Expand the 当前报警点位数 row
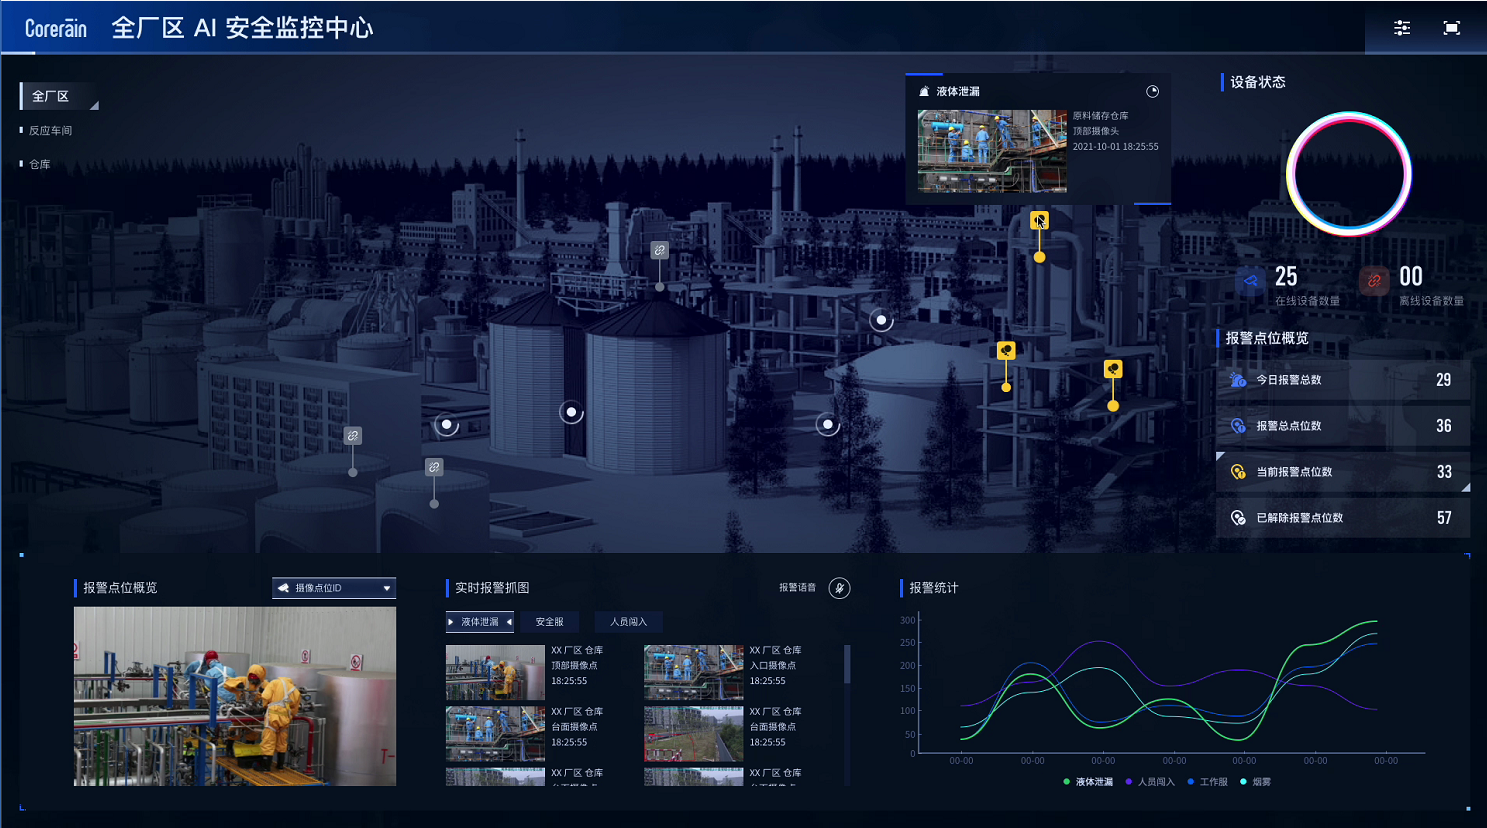The image size is (1487, 828). pyautogui.click(x=1342, y=472)
